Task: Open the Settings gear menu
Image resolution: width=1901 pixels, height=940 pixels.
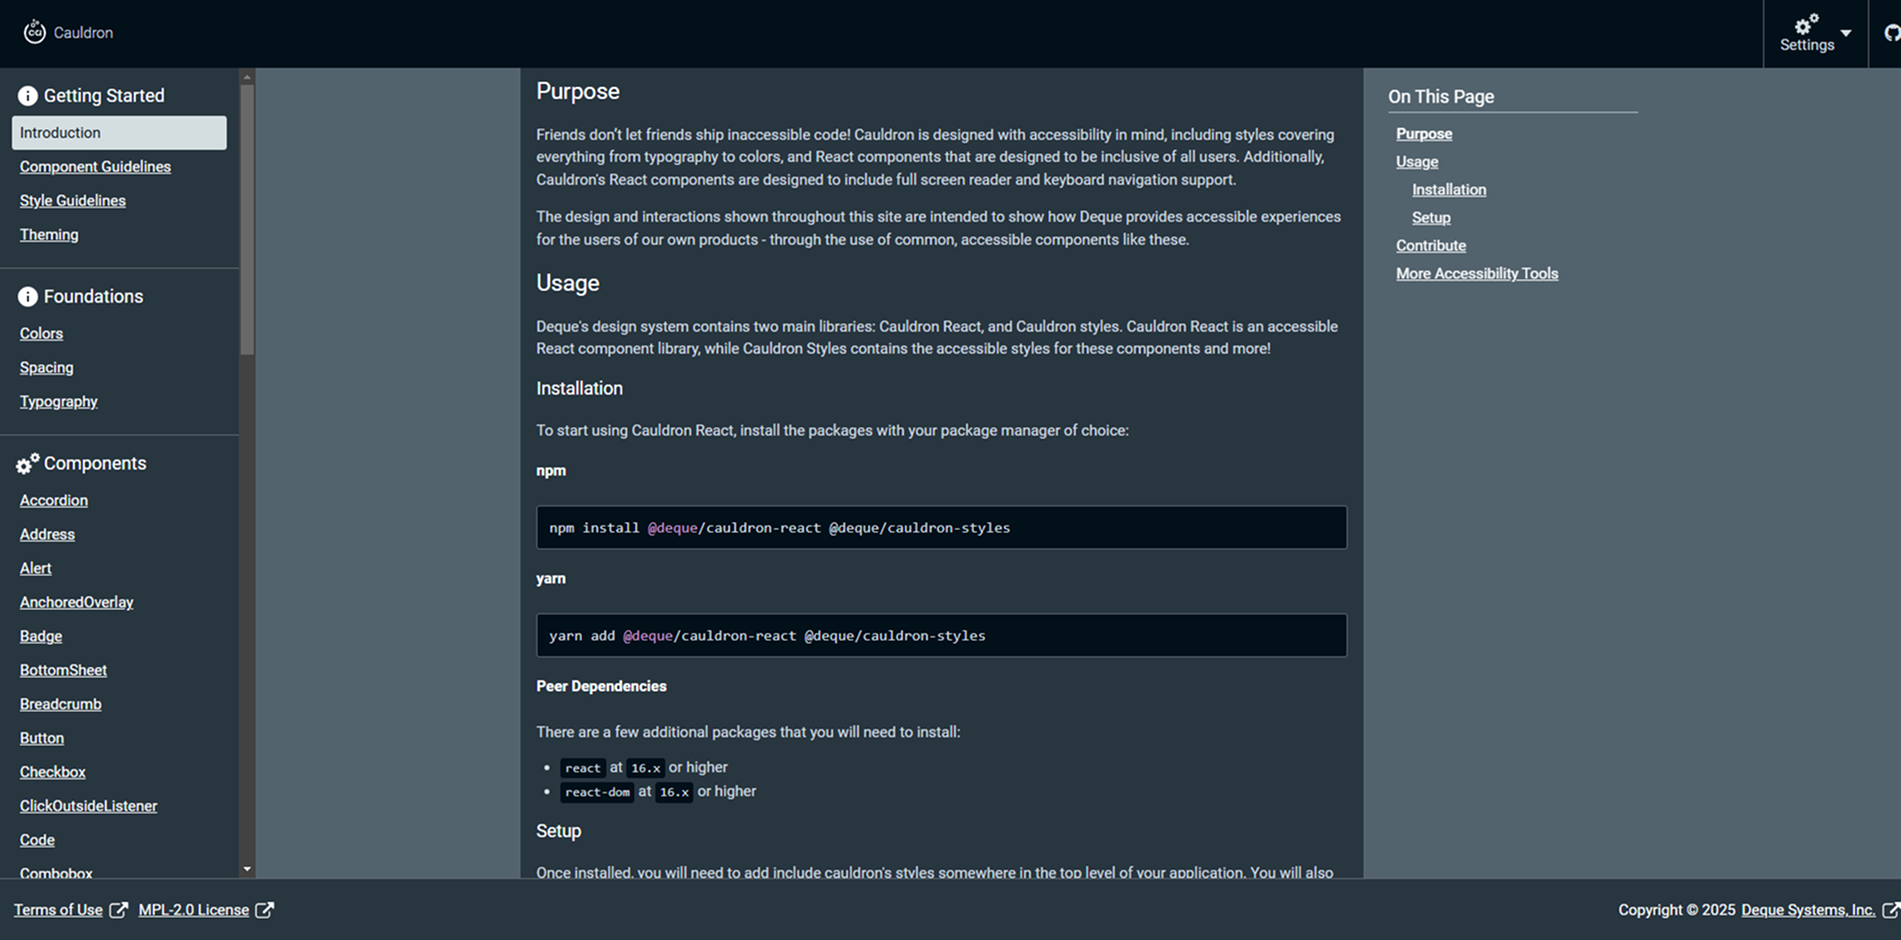Action: [1806, 34]
